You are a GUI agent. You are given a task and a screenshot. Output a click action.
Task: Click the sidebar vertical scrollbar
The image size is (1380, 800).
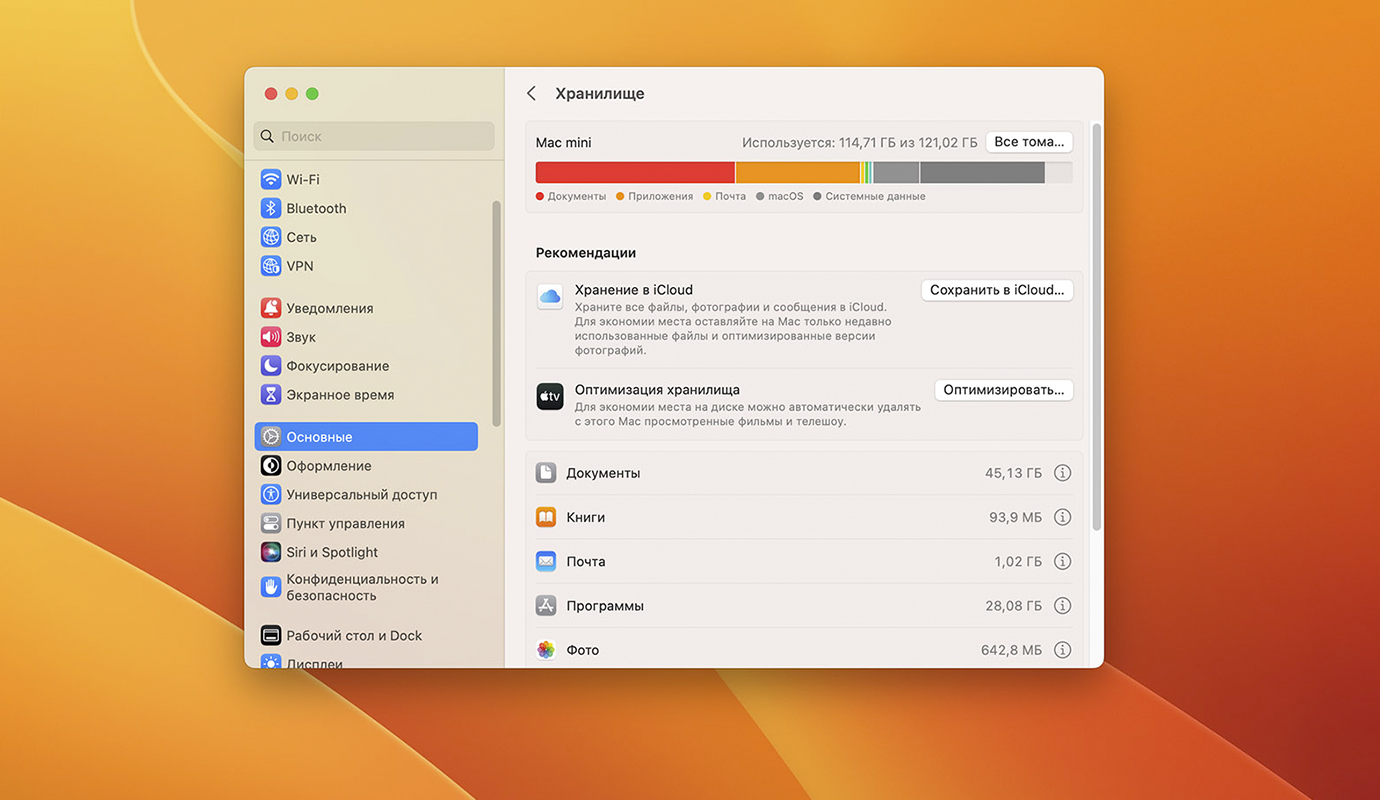click(x=497, y=314)
